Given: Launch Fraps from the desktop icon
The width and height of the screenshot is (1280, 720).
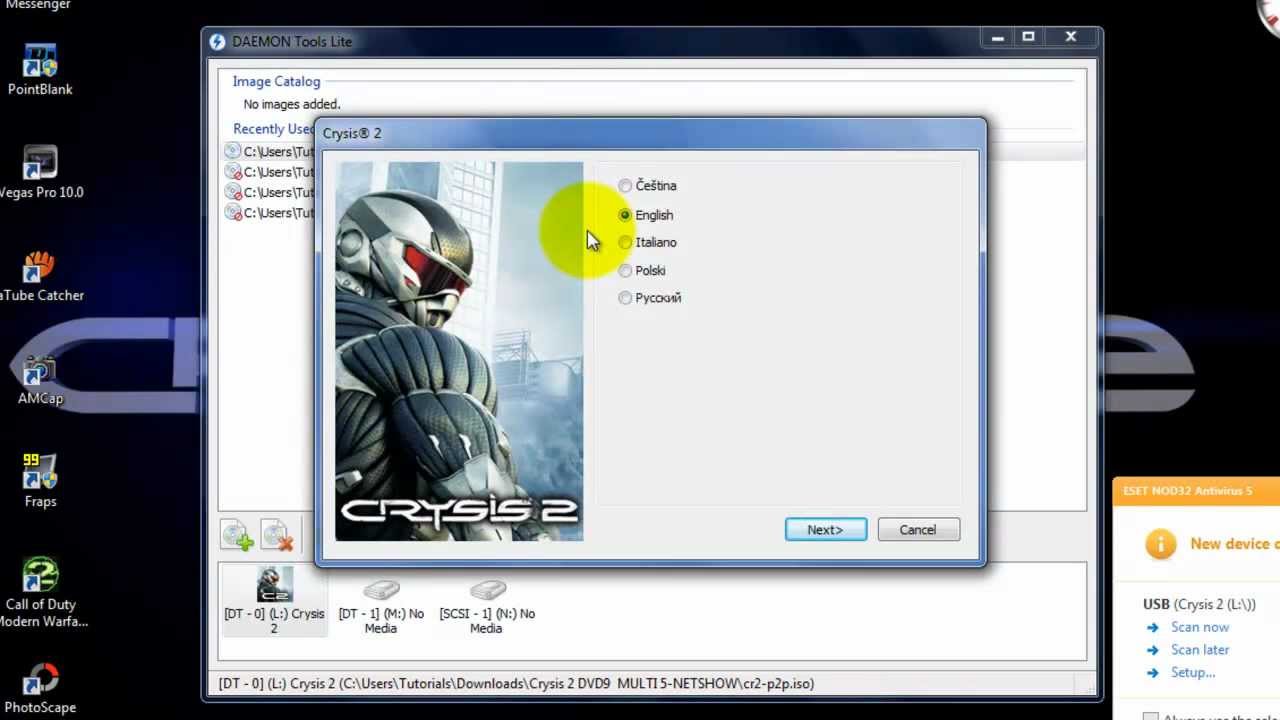Looking at the screenshot, I should (40, 482).
